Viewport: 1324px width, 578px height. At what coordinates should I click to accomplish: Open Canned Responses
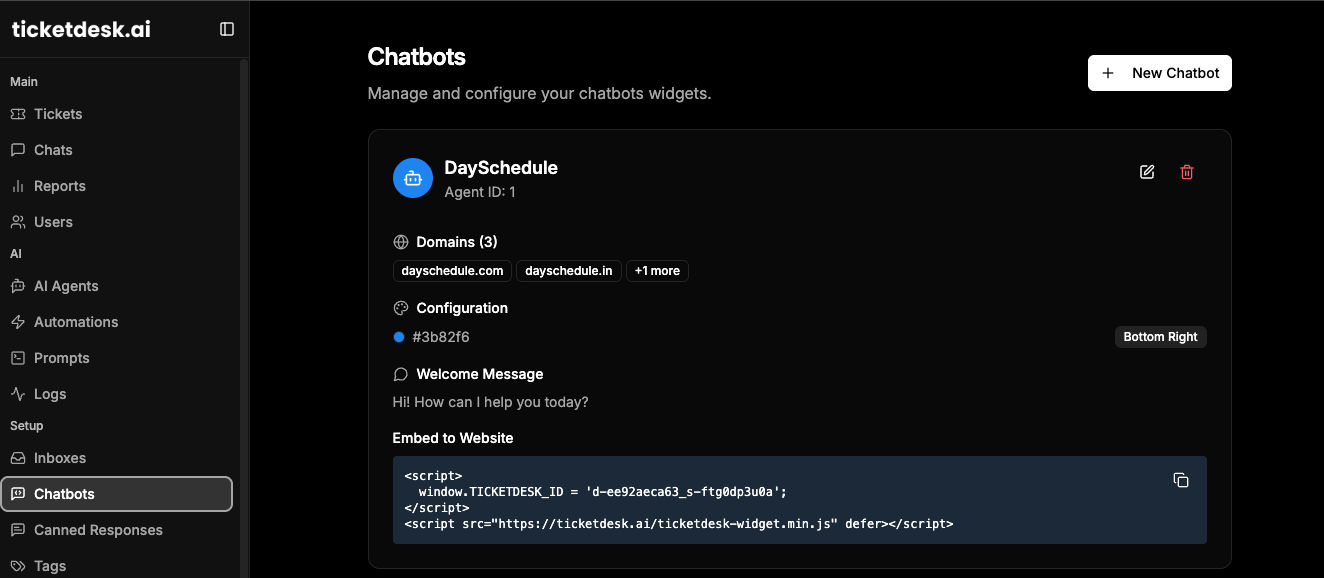click(98, 530)
